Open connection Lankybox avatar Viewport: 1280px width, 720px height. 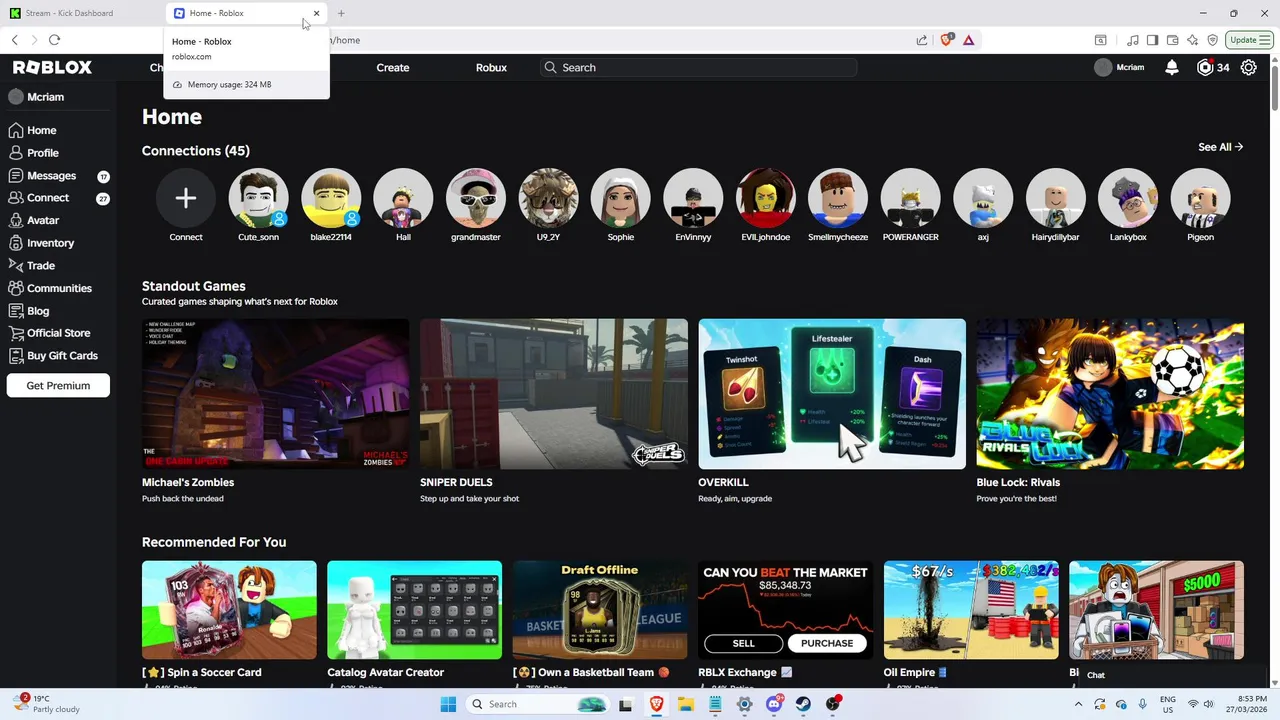click(x=1128, y=198)
